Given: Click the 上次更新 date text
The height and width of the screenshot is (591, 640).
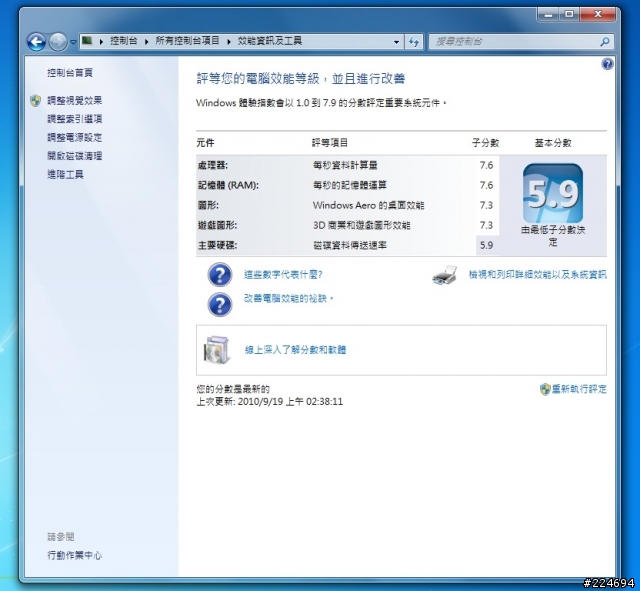Looking at the screenshot, I should [269, 402].
